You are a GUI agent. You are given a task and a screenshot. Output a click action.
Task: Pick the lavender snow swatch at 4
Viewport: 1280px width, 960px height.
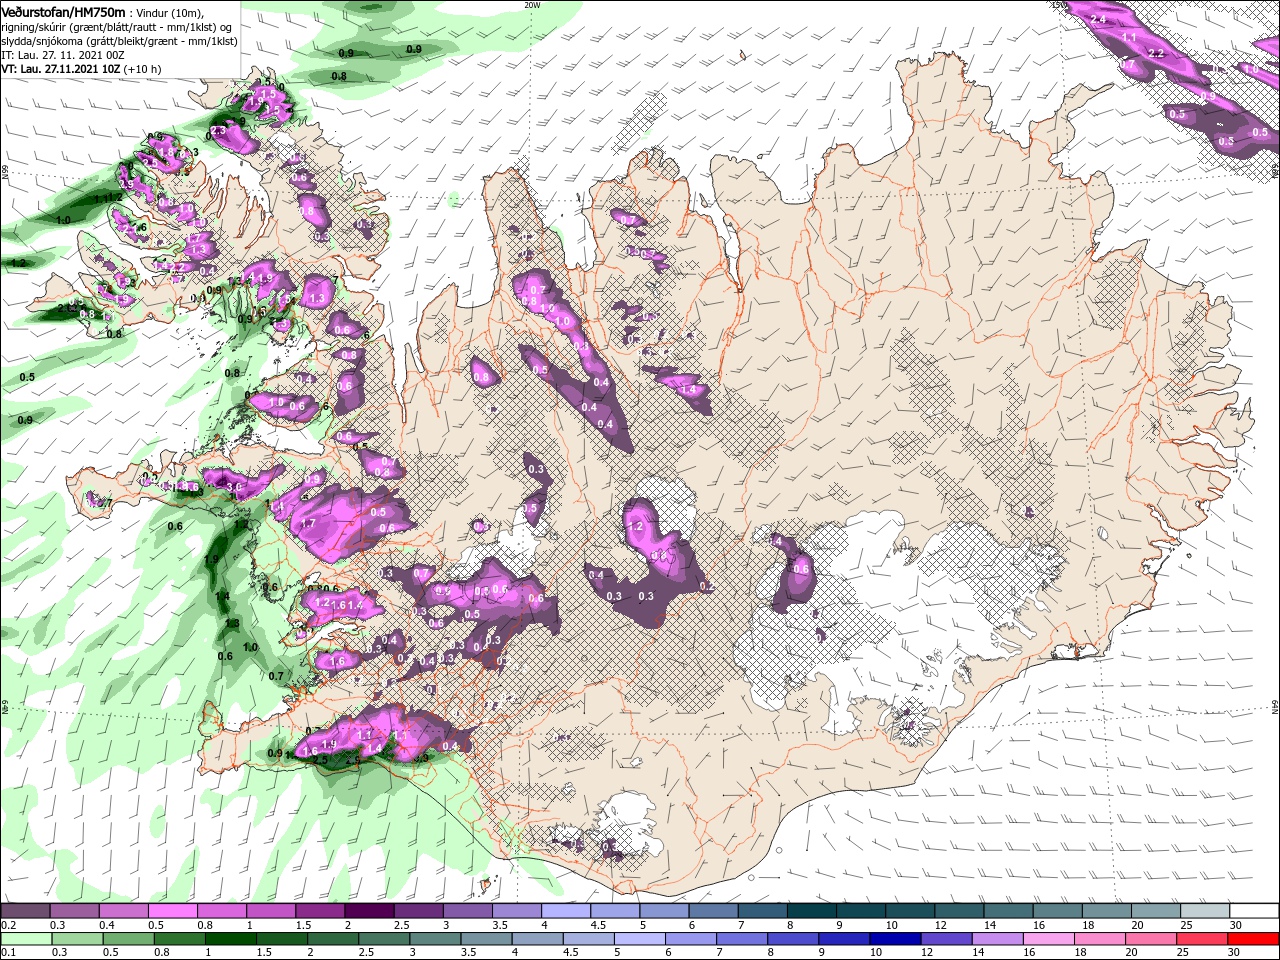click(x=564, y=911)
